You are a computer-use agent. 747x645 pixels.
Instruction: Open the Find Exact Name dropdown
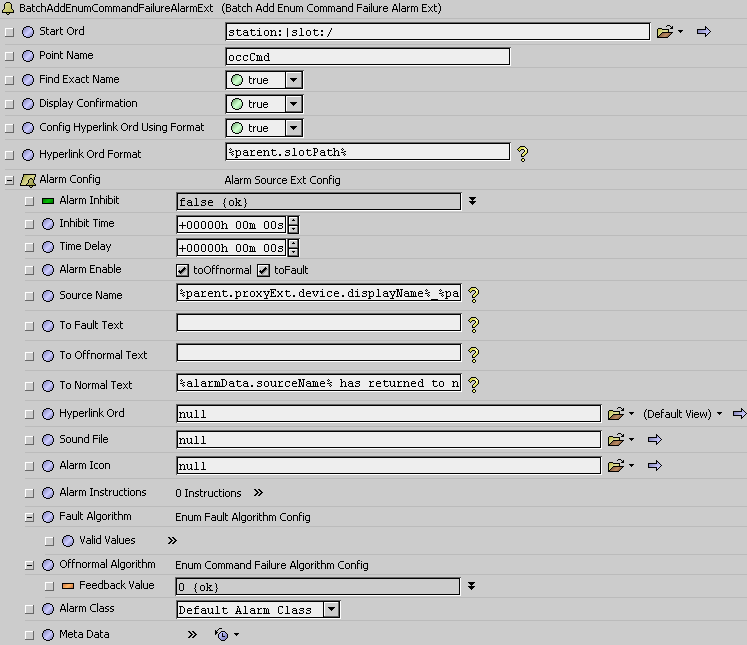pos(294,80)
